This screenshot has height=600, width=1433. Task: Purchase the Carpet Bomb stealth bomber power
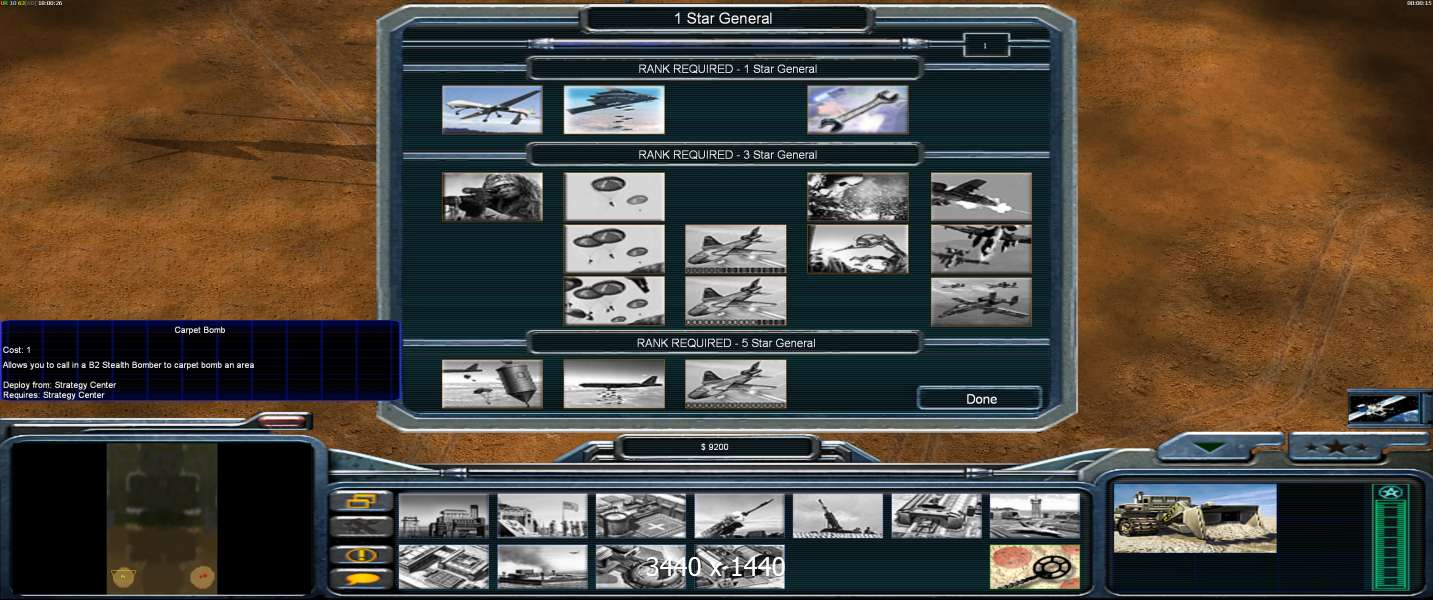coord(614,109)
